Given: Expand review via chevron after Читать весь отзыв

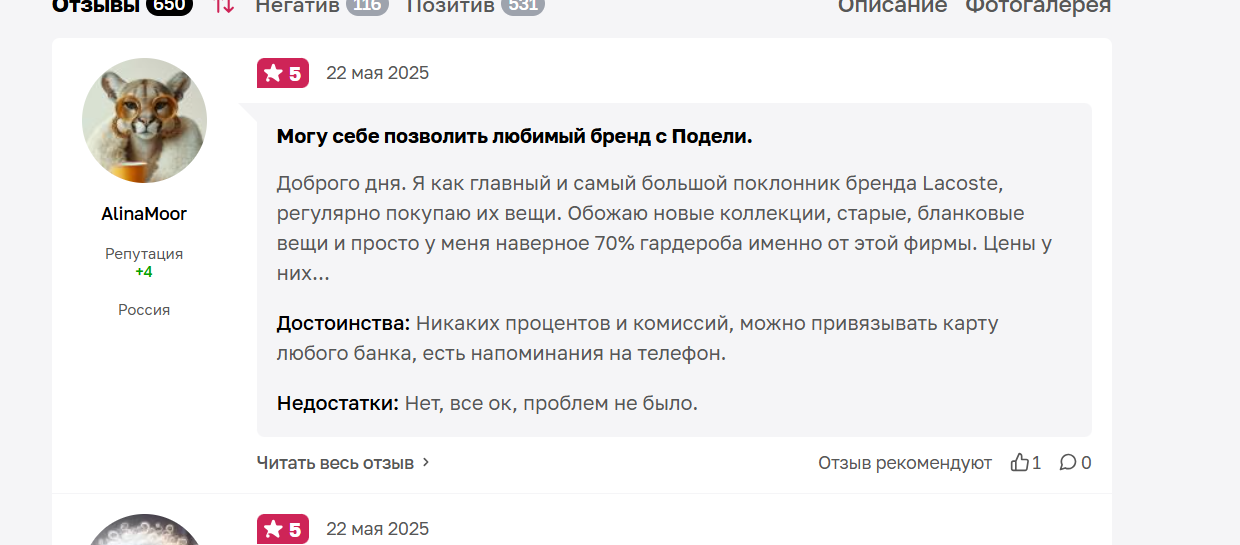Looking at the screenshot, I should (x=426, y=462).
